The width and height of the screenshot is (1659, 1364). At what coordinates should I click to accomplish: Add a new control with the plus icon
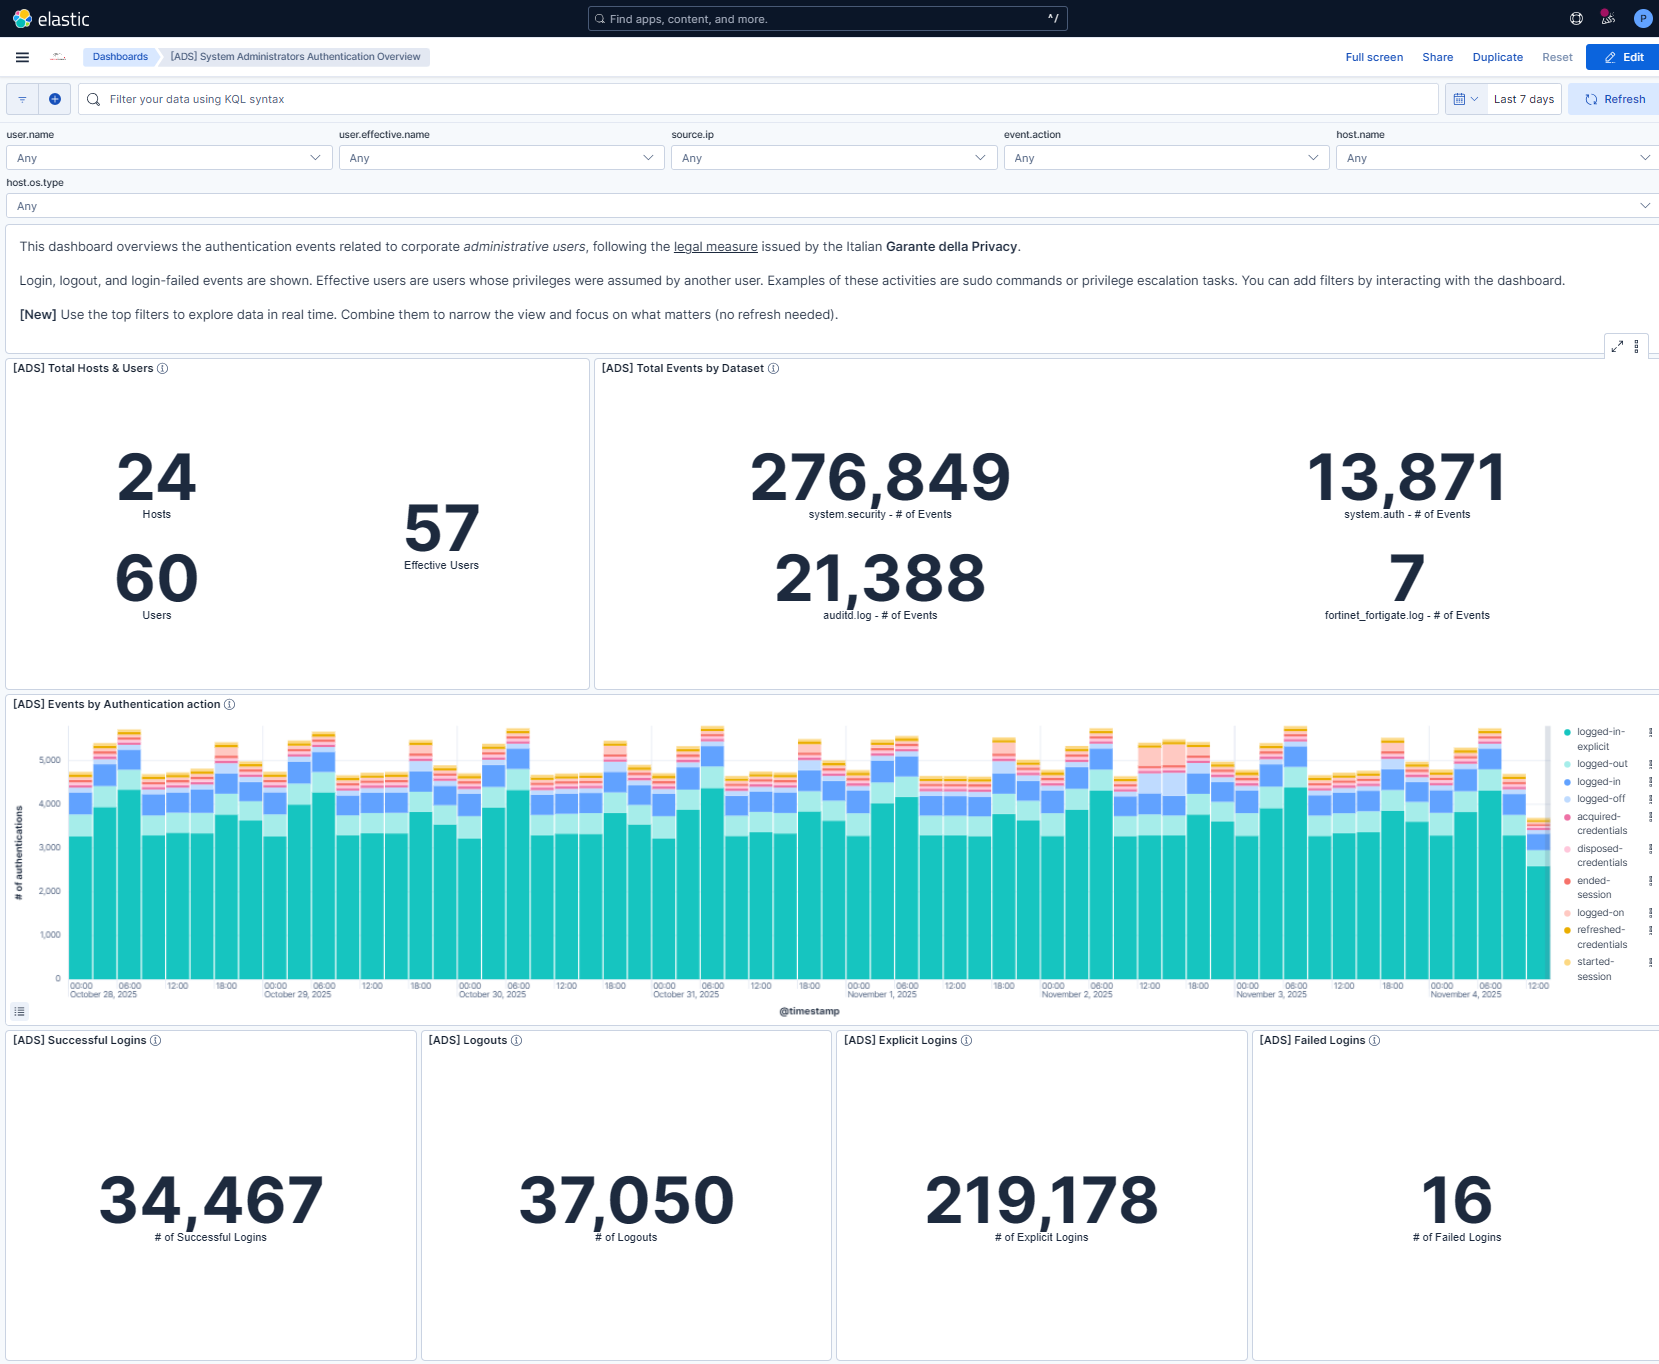[x=55, y=99]
